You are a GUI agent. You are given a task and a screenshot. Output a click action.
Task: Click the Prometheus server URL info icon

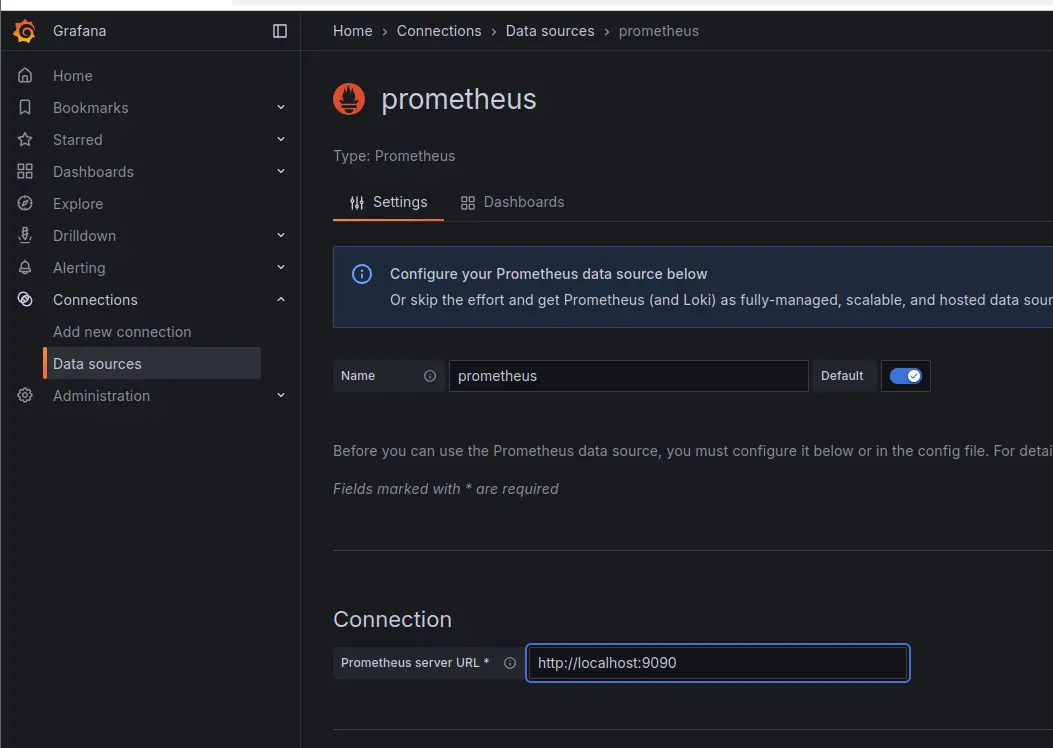click(510, 663)
